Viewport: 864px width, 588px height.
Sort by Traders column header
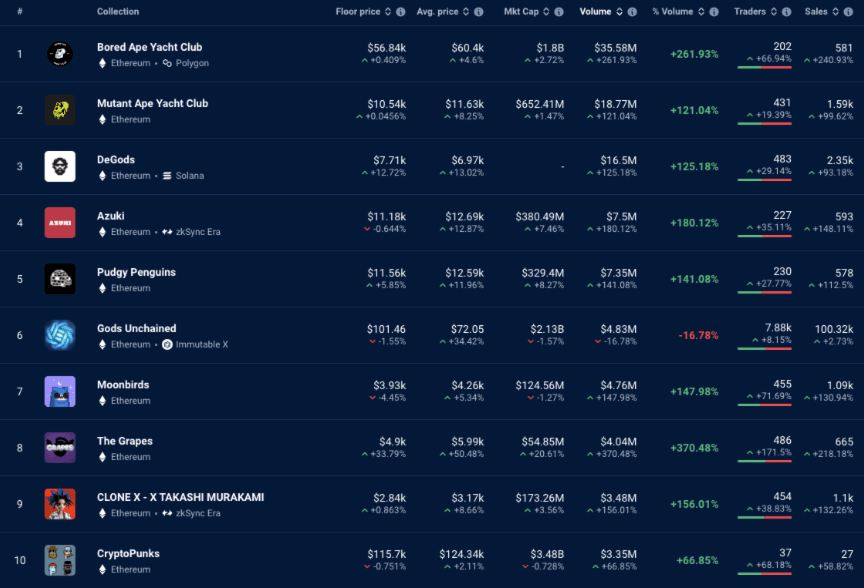coord(750,12)
